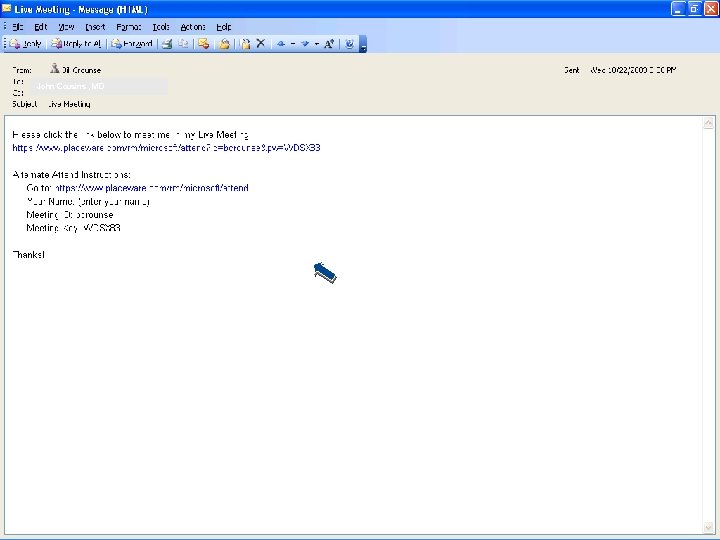Click the message body scroll up arrow
The height and width of the screenshot is (540, 720).
(x=708, y=123)
